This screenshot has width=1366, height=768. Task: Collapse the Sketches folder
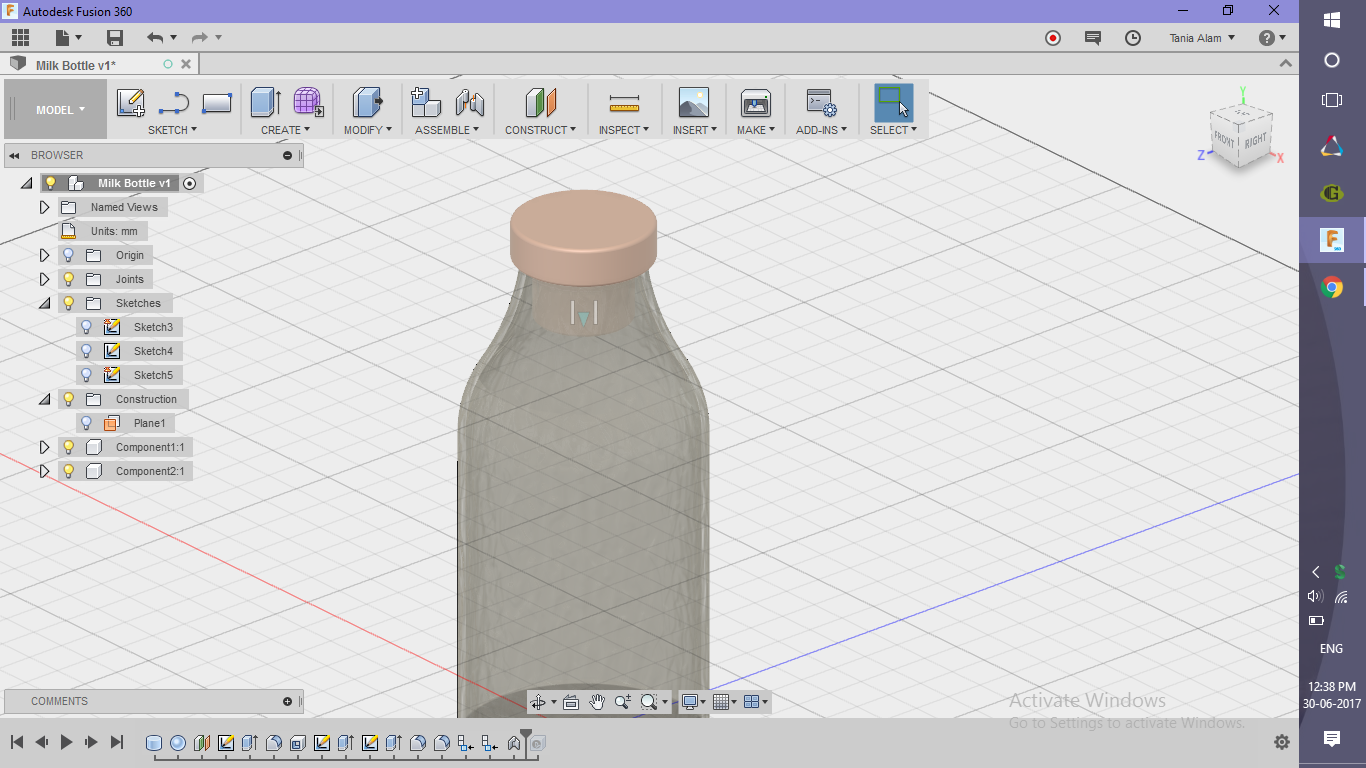(x=44, y=303)
